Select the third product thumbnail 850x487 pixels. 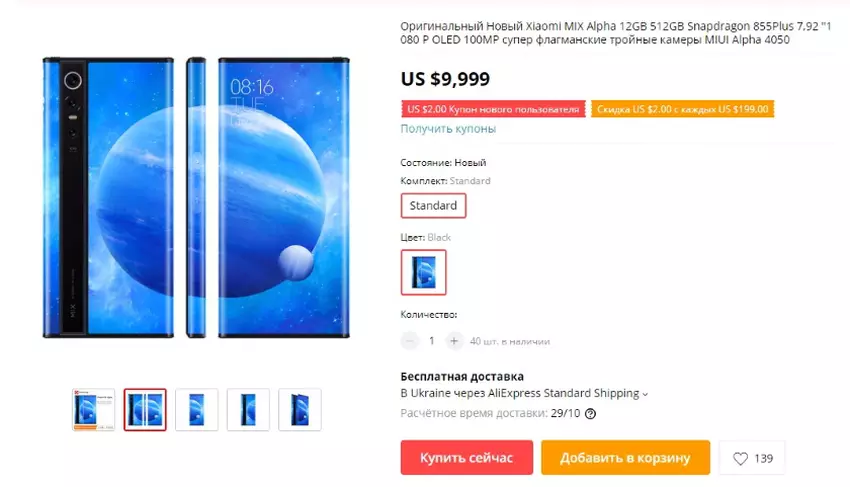pyautogui.click(x=197, y=410)
